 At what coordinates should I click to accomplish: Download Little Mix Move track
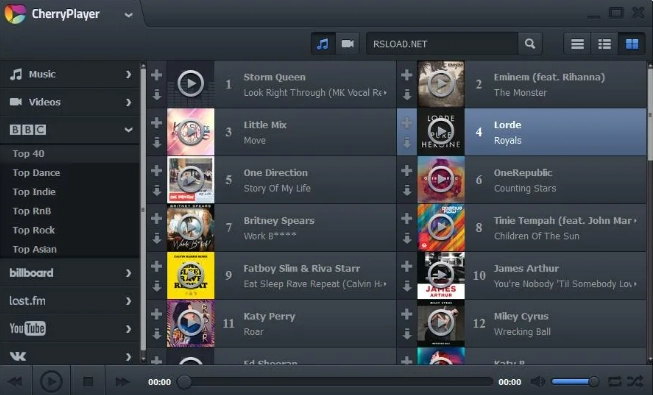[x=157, y=143]
